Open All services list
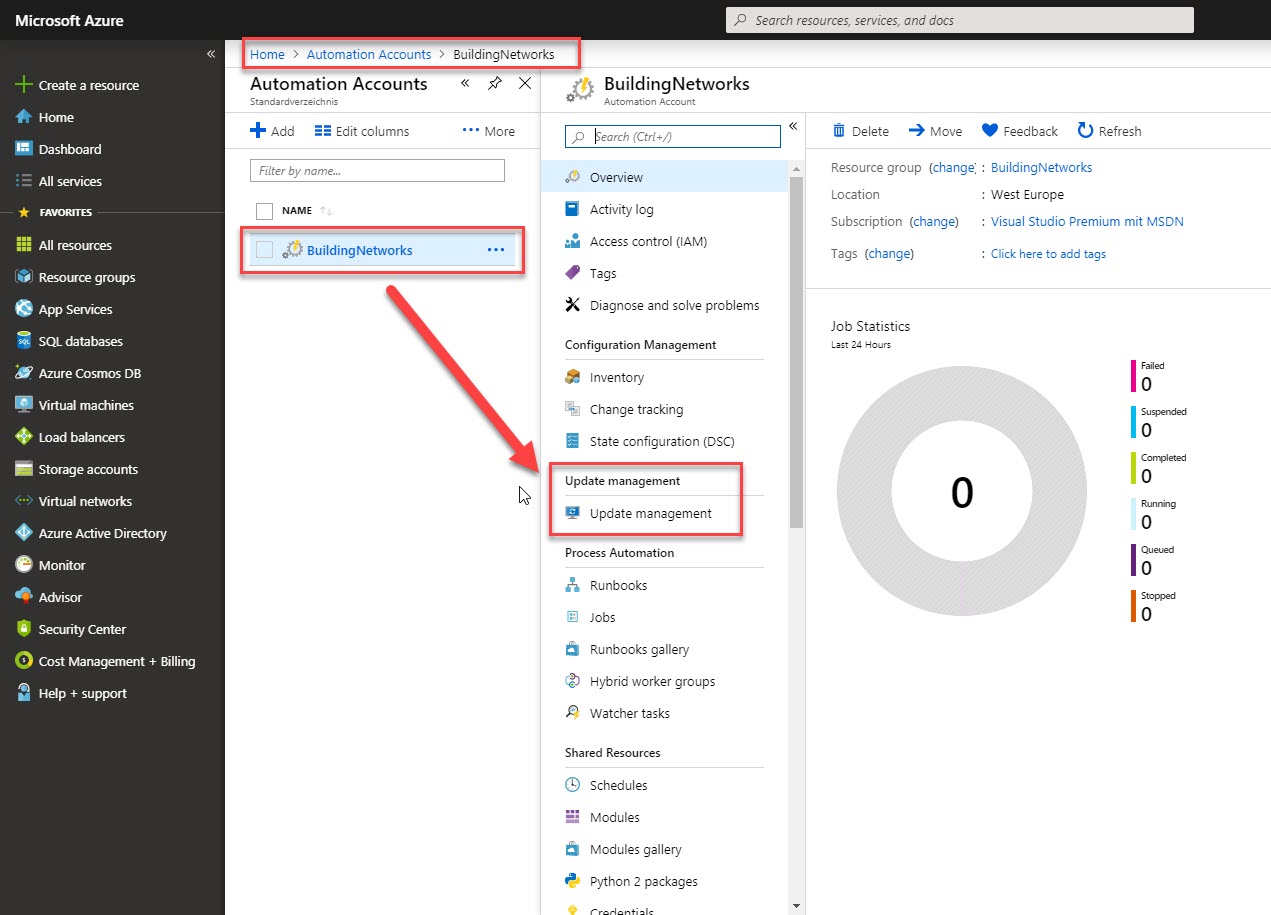 (70, 181)
